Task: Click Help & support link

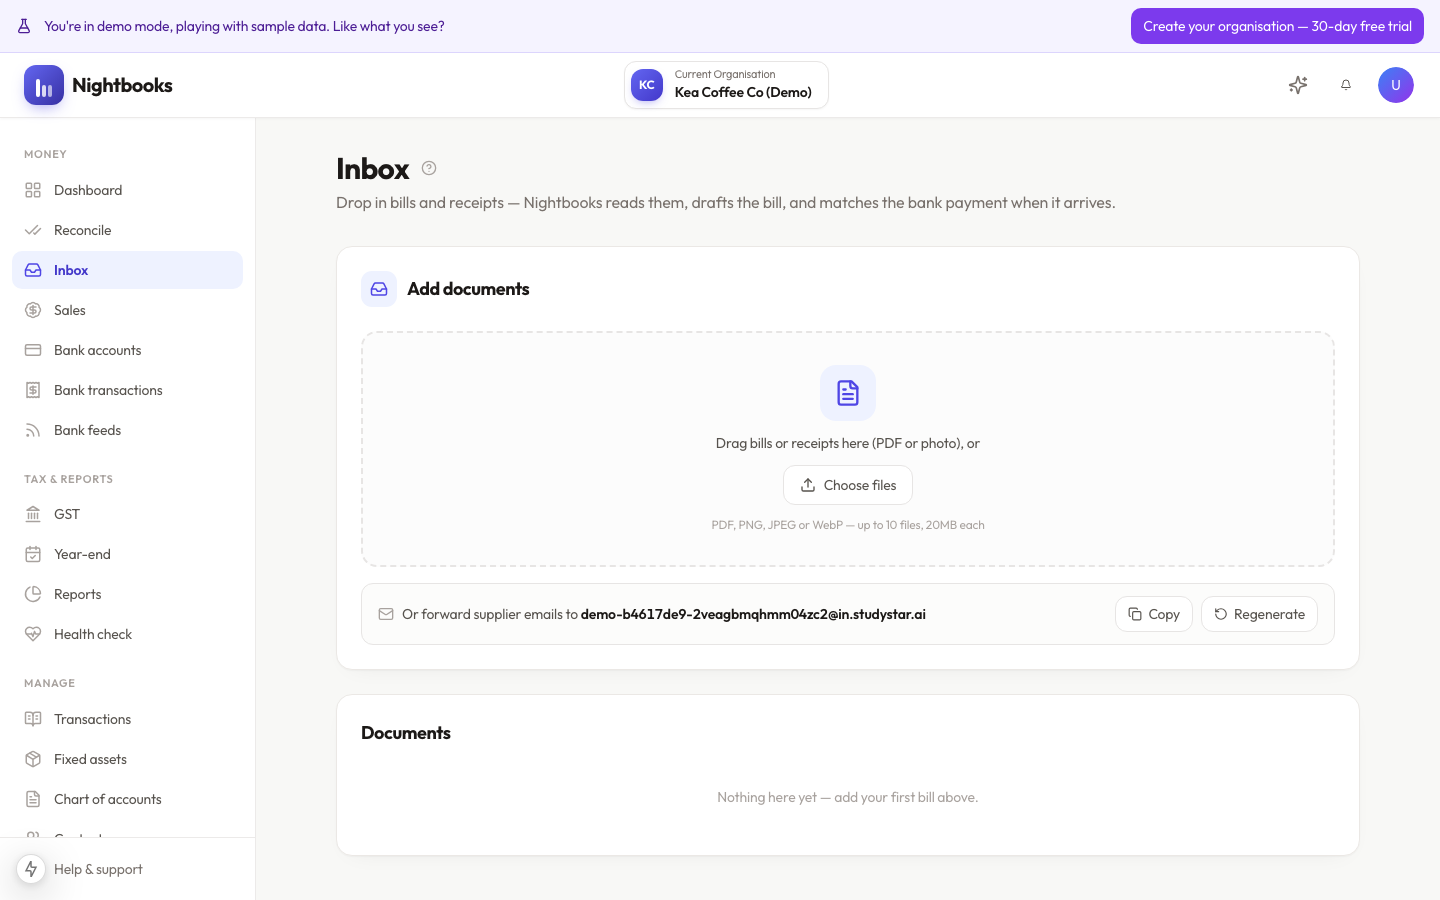Action: pyautogui.click(x=98, y=869)
